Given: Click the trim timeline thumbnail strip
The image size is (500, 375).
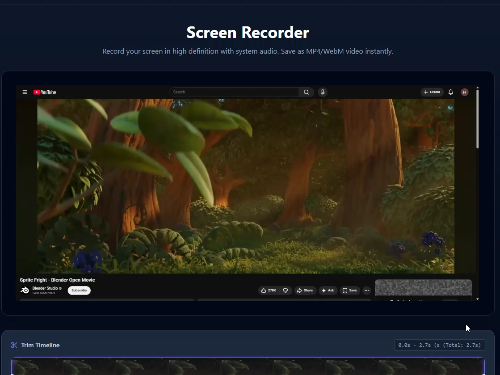Looking at the screenshot, I should 248,366.
